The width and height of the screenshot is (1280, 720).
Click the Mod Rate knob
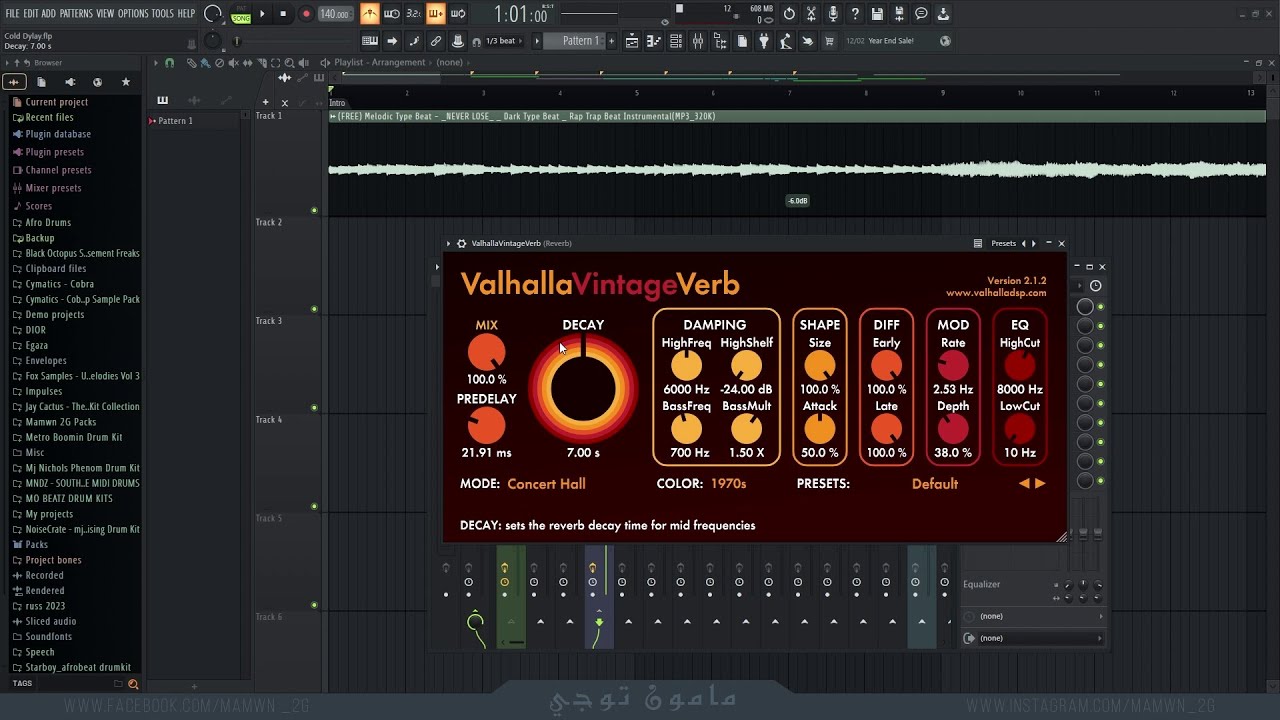tap(953, 366)
